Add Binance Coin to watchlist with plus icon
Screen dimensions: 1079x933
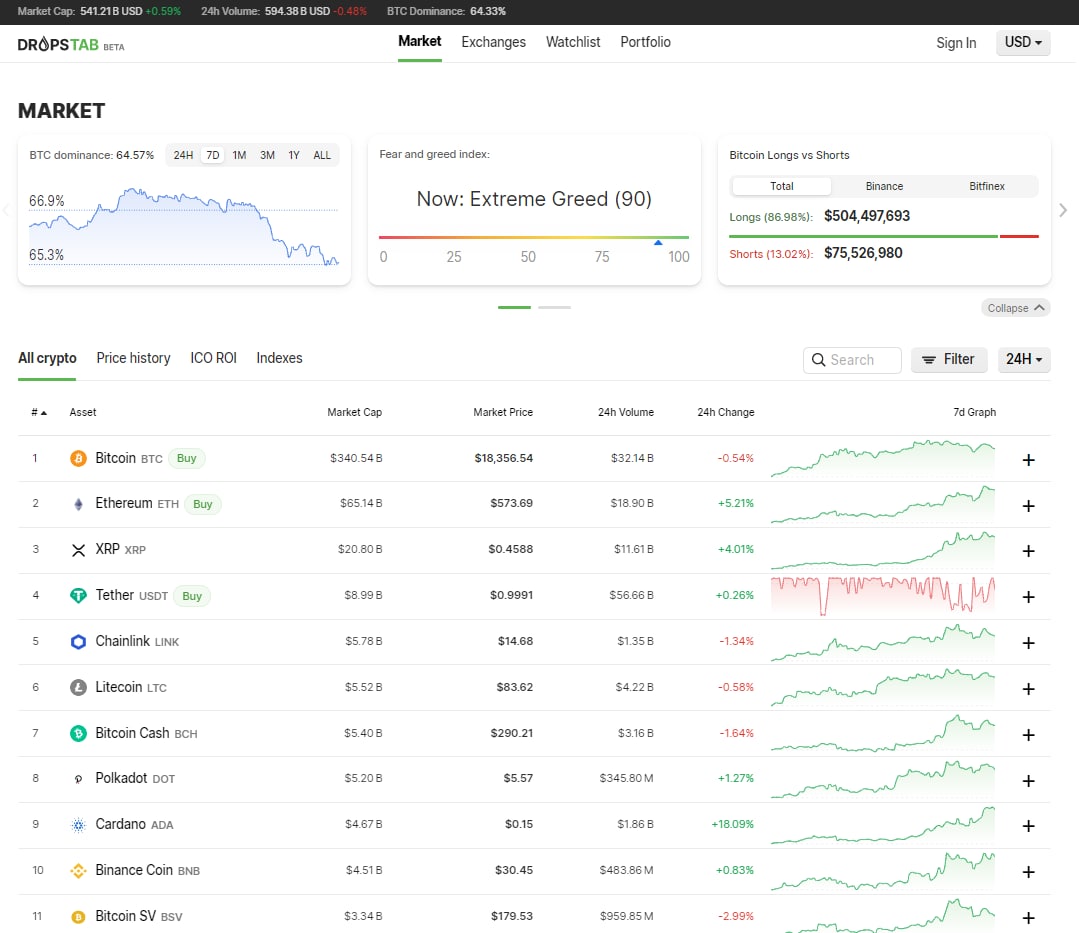1029,872
